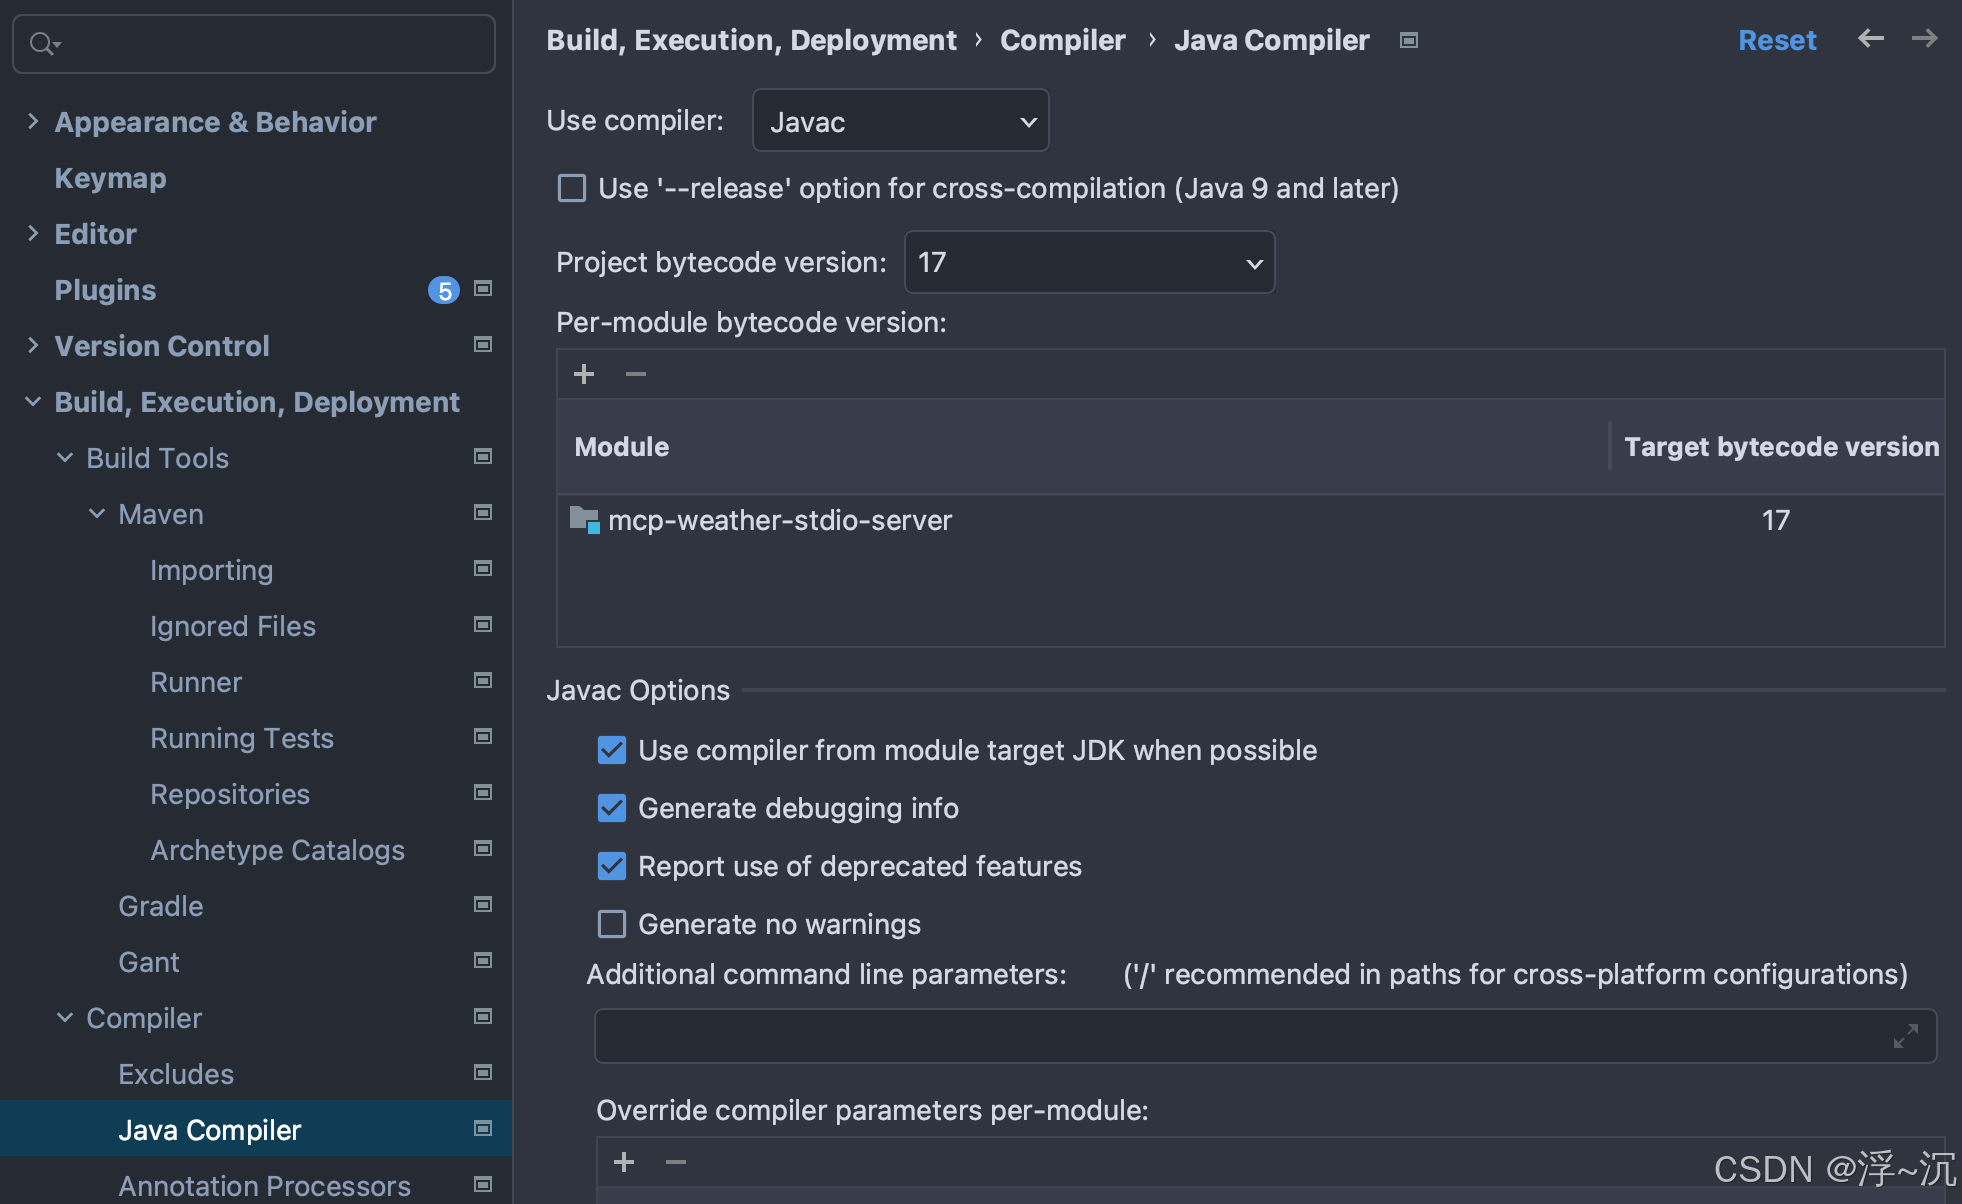Uncheck Generate debugging info
This screenshot has height=1204, width=1962.
612,808
